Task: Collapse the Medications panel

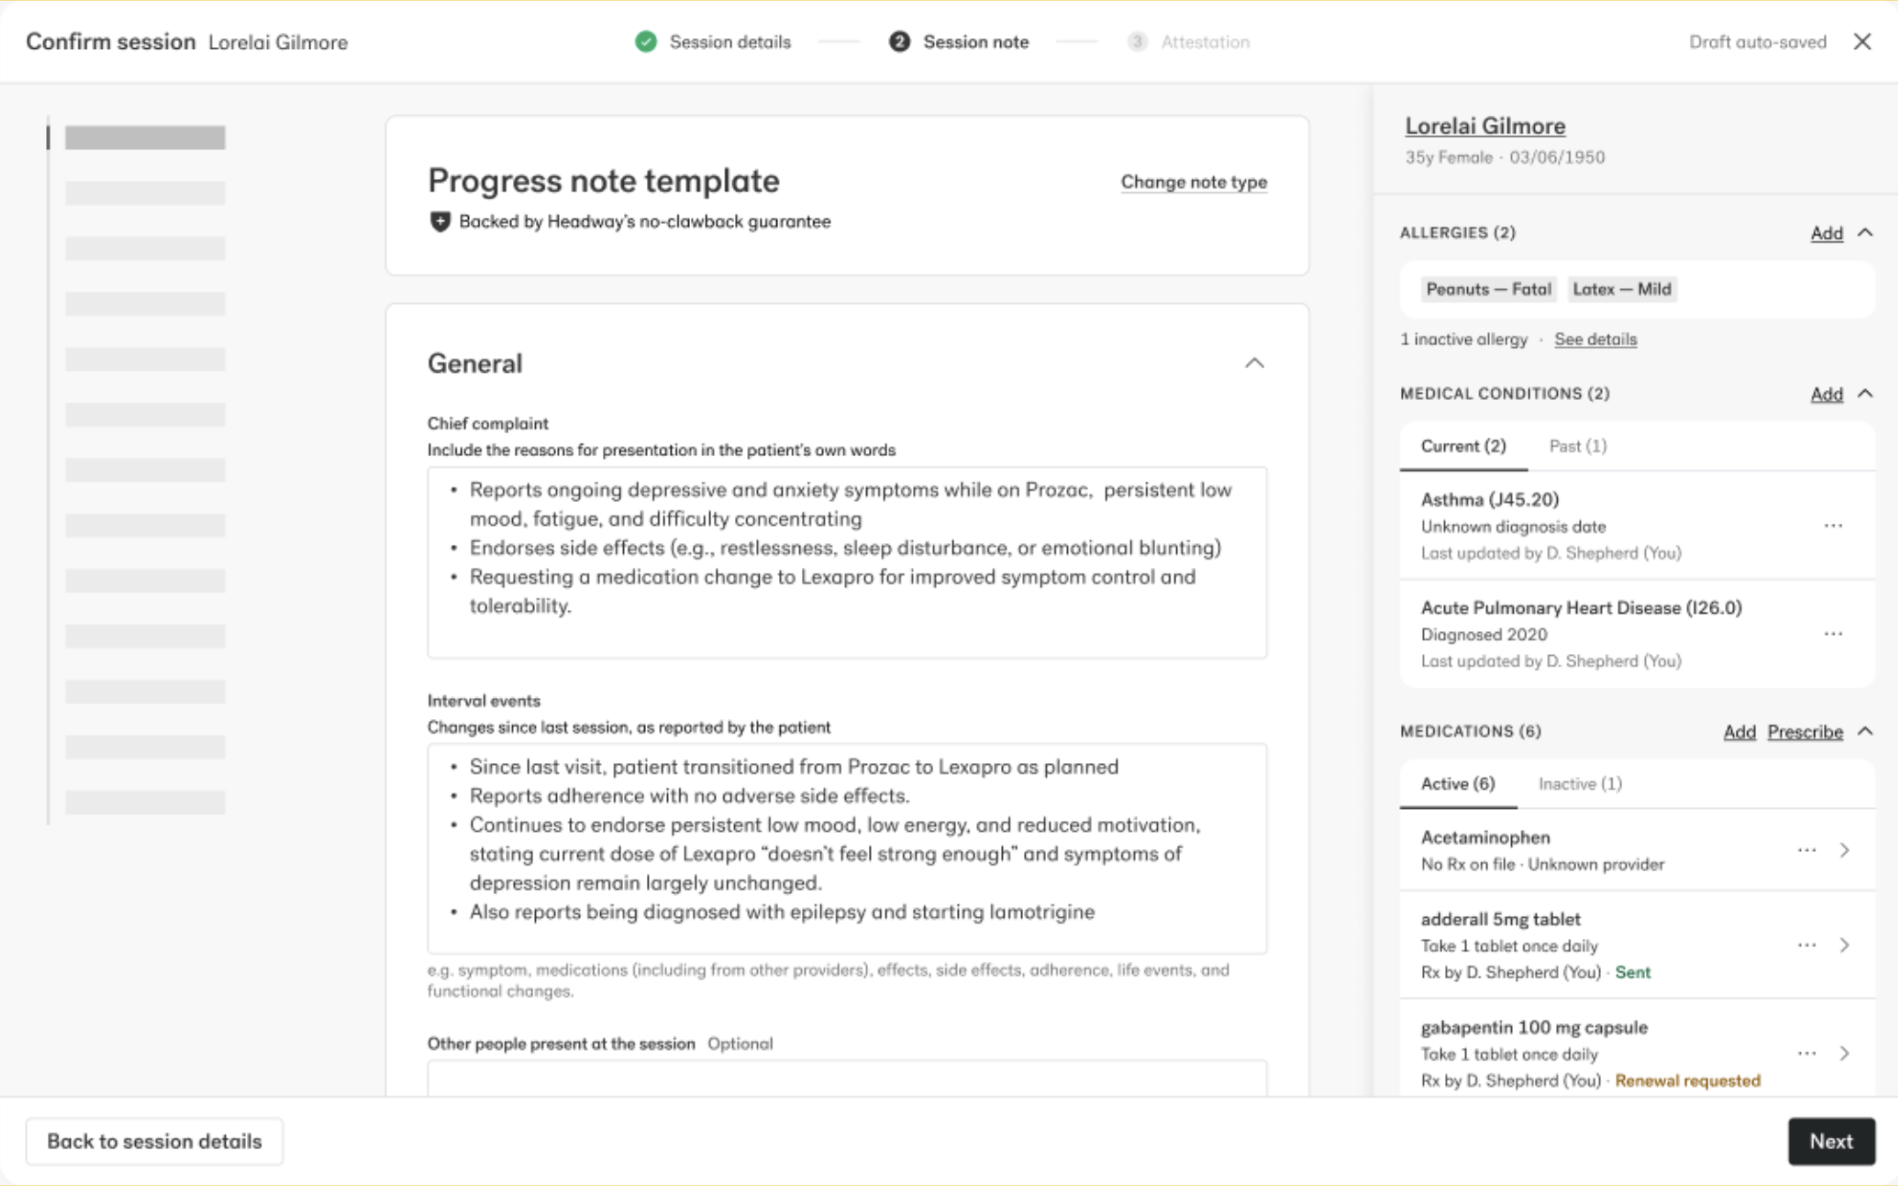Action: (1865, 731)
